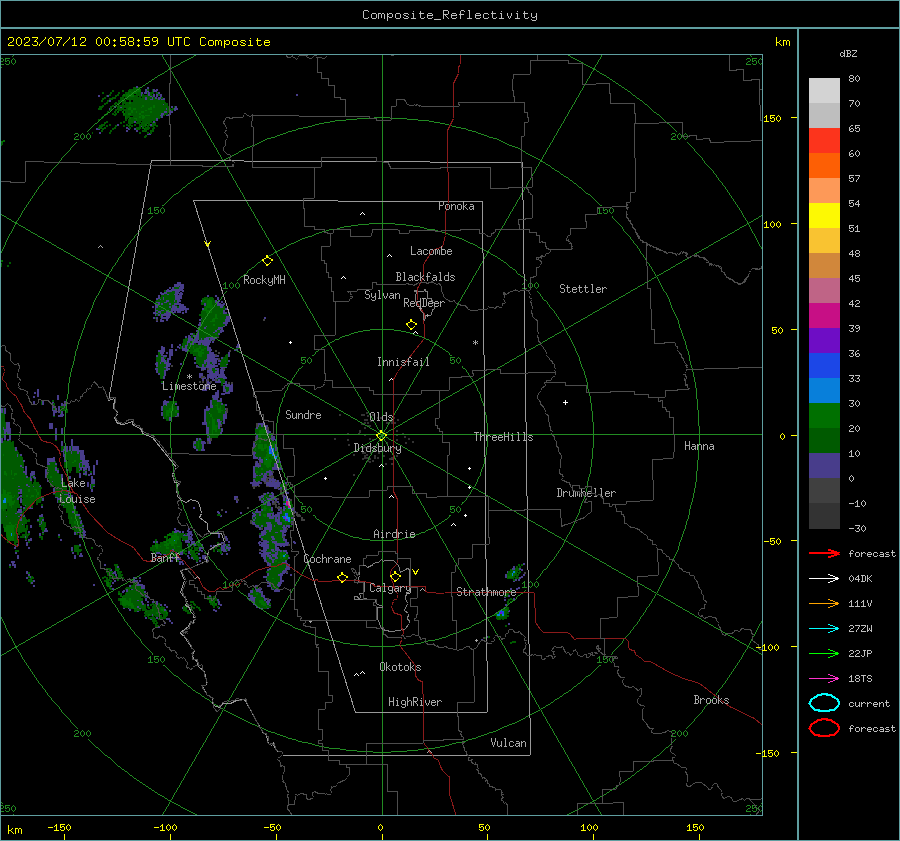
Task: Click the Airdrie city label
Action: pos(394,534)
